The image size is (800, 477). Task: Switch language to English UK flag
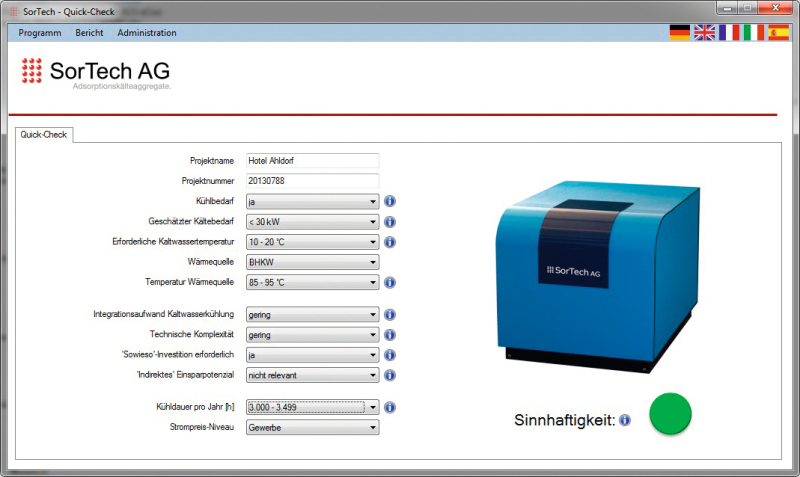(704, 33)
